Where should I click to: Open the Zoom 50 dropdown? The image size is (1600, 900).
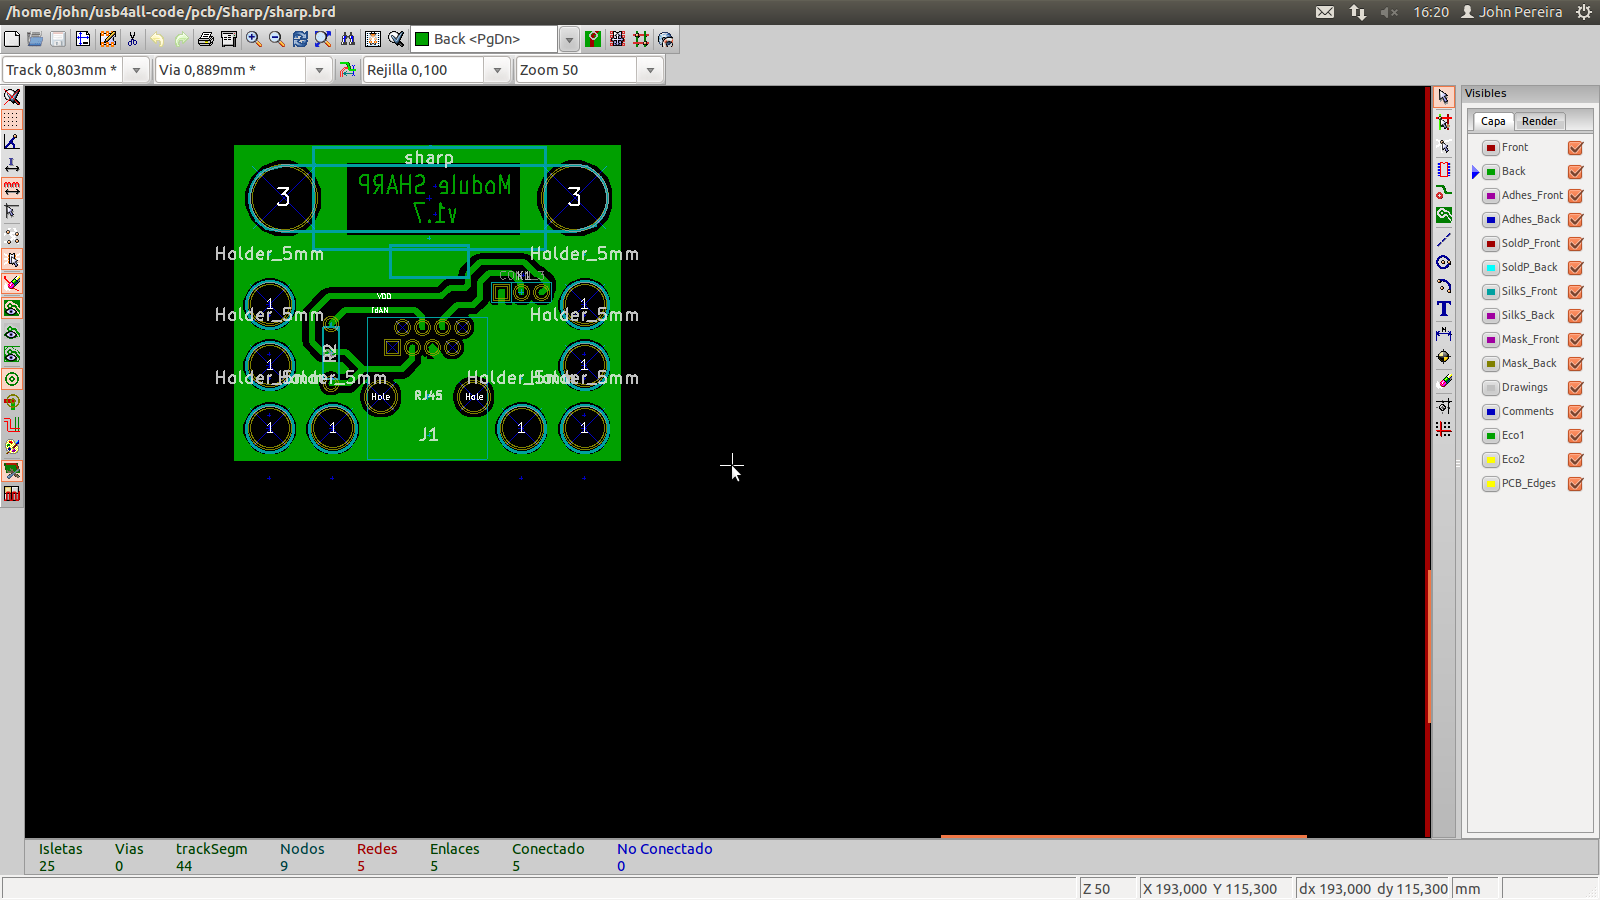coord(650,70)
